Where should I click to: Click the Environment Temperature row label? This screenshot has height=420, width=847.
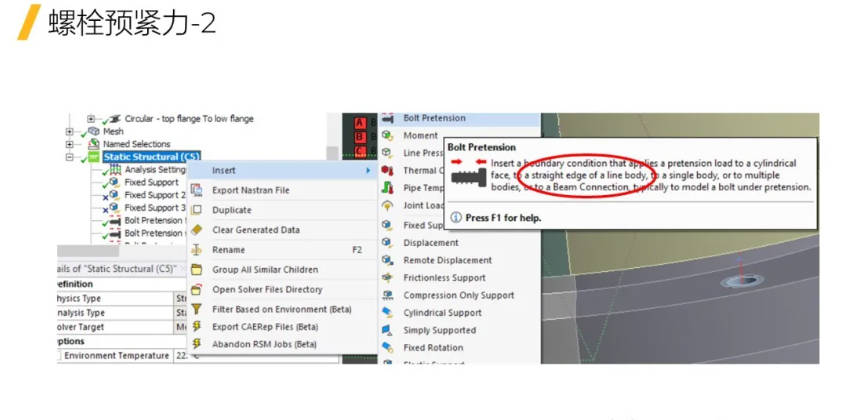pyautogui.click(x=117, y=356)
